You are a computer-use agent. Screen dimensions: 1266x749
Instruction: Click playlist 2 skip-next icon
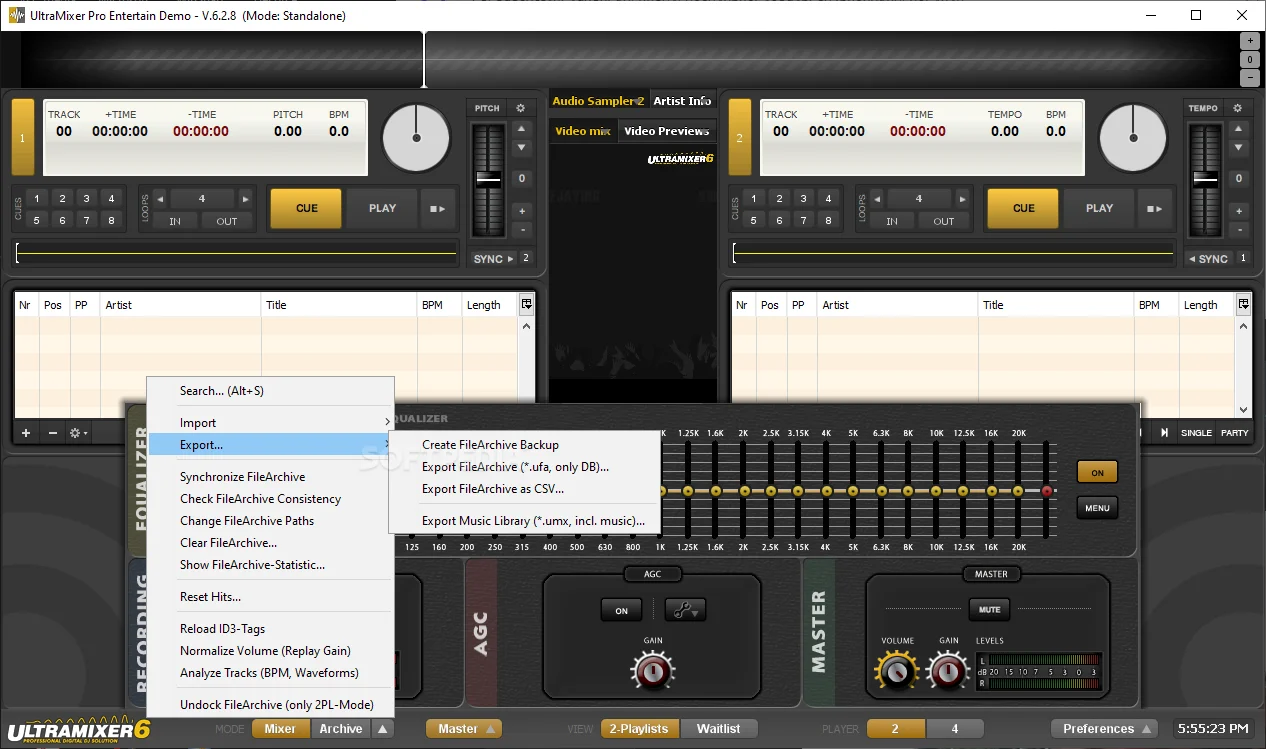click(x=1164, y=433)
